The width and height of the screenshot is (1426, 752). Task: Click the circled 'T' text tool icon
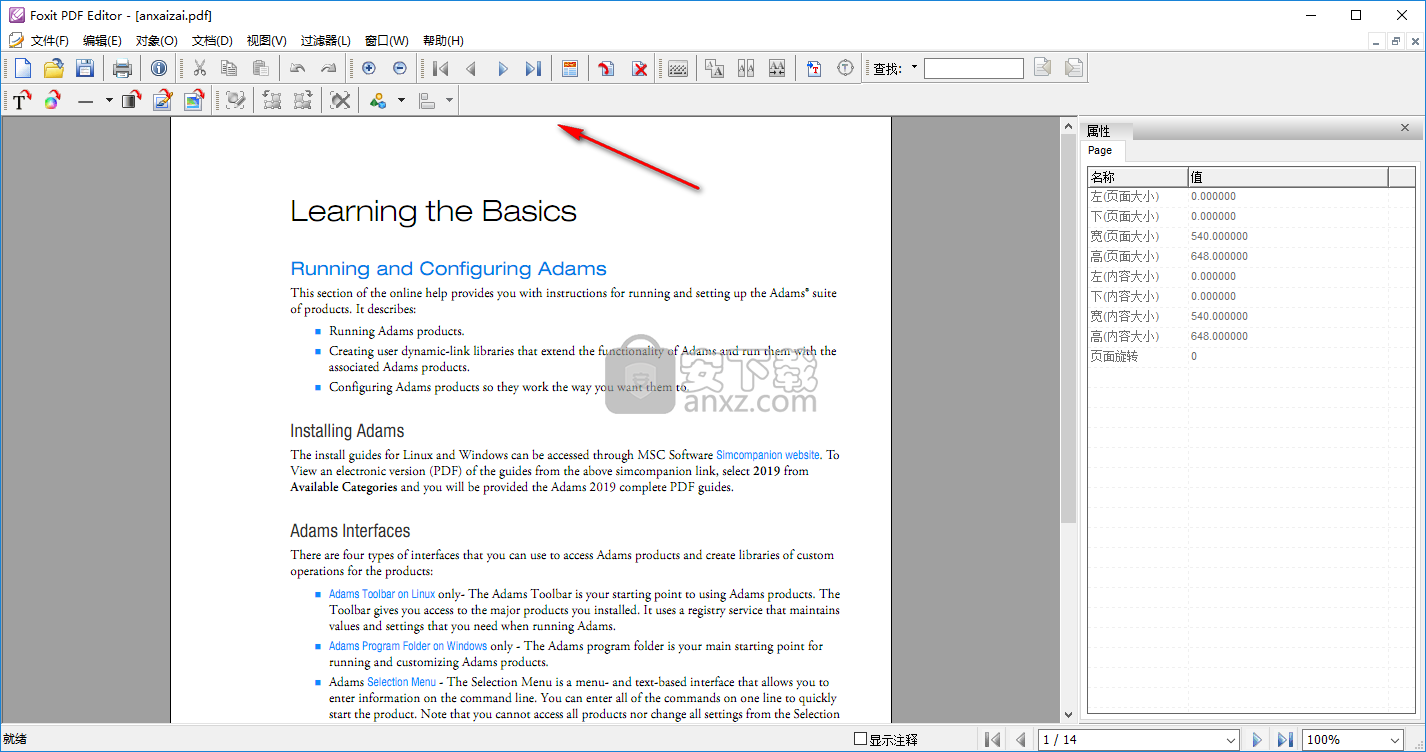pos(846,68)
